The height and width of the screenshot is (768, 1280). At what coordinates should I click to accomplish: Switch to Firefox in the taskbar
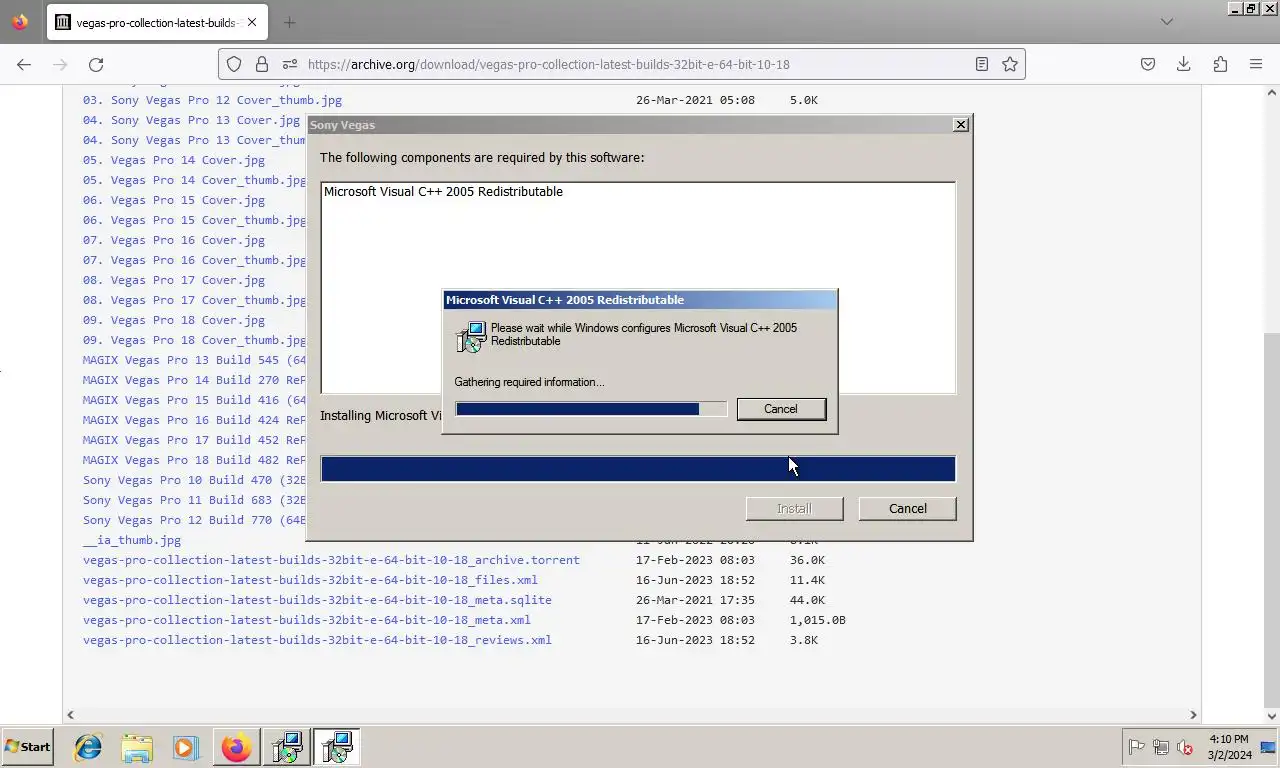pos(236,747)
